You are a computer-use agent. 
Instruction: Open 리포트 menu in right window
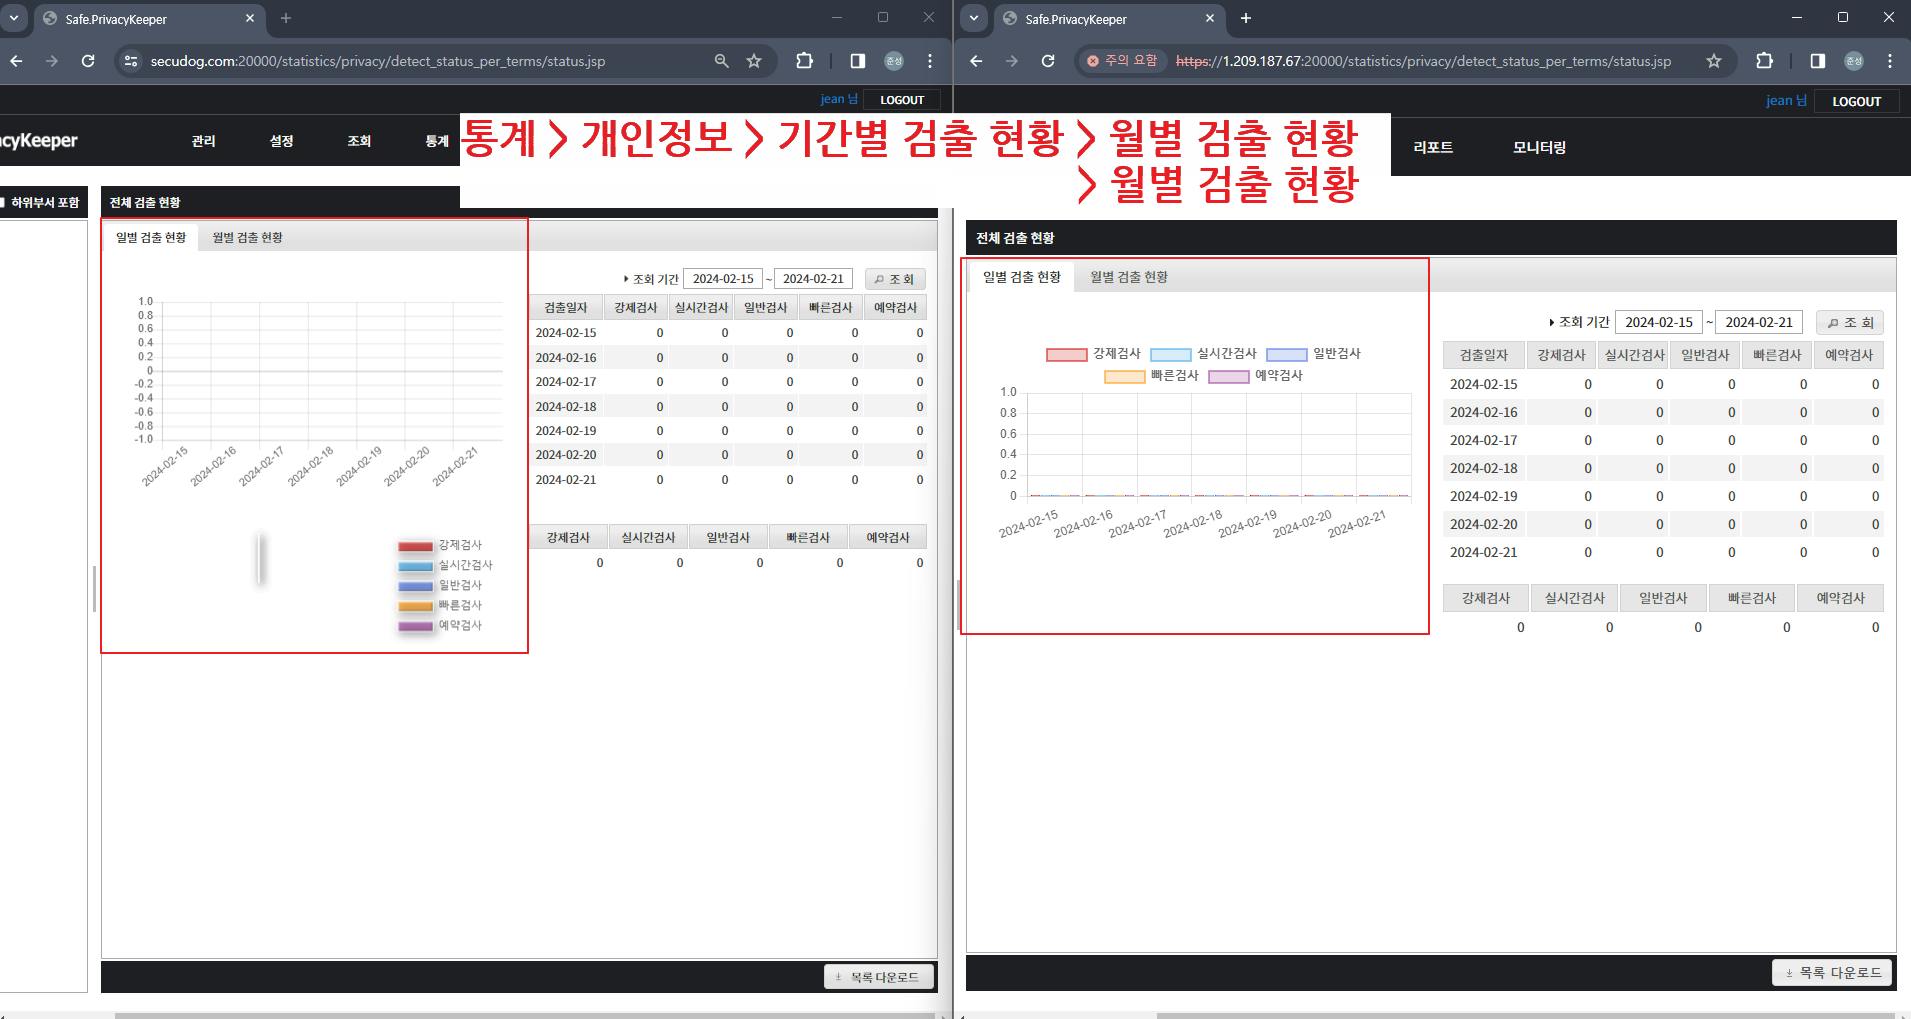point(1433,147)
